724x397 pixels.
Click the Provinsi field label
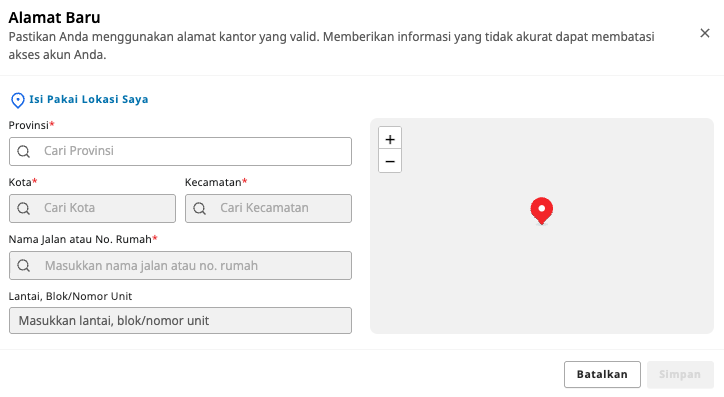(31, 125)
